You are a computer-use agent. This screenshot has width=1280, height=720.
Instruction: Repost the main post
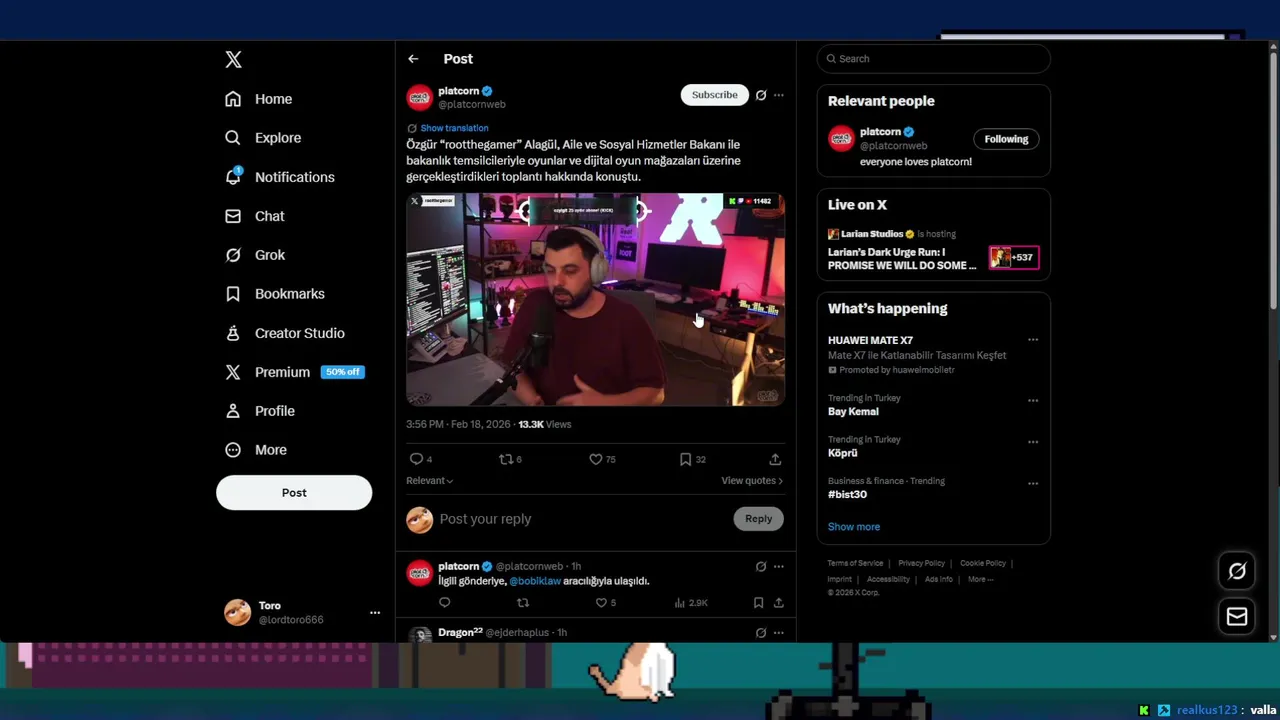(x=506, y=459)
